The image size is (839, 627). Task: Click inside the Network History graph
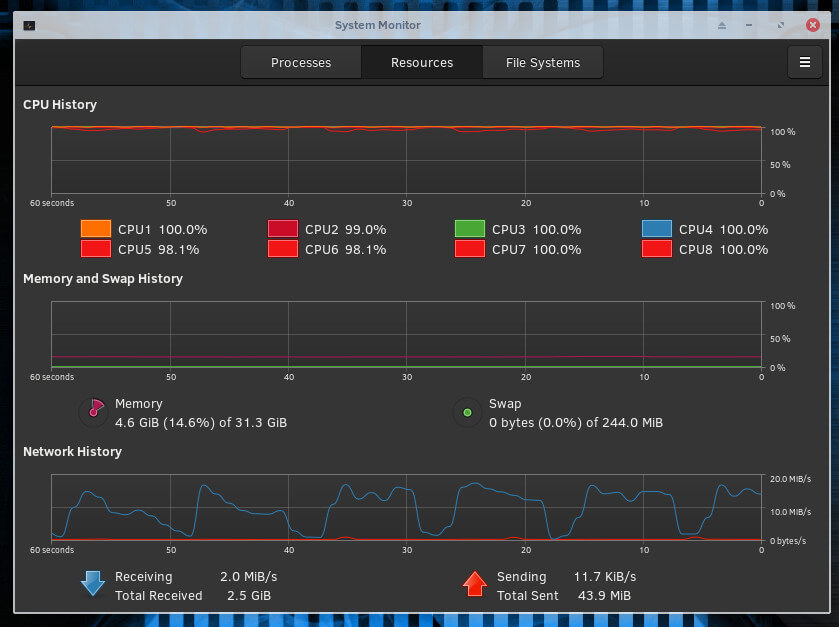pyautogui.click(x=406, y=507)
